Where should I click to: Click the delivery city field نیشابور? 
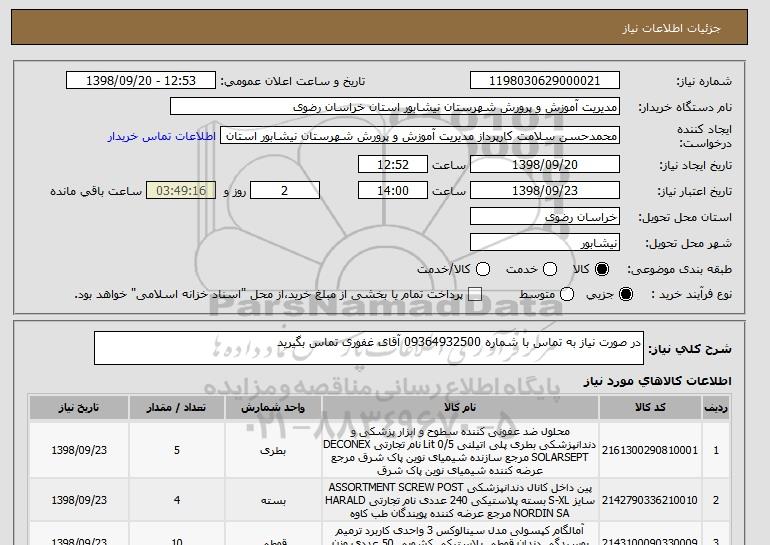pos(545,243)
